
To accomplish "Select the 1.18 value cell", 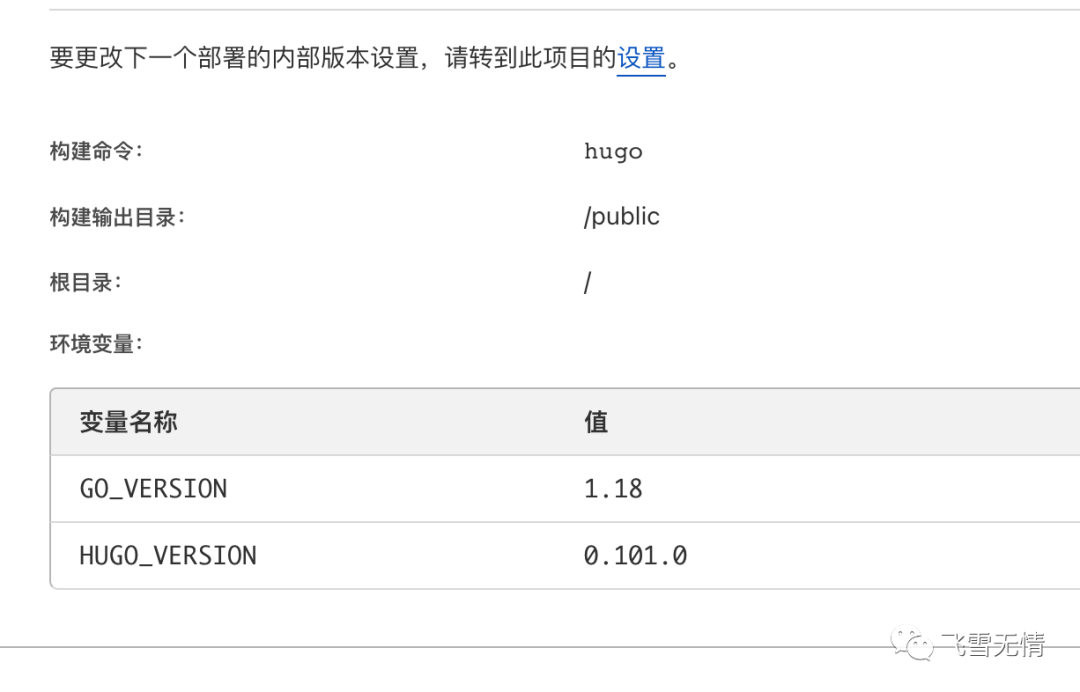I will (x=613, y=489).
